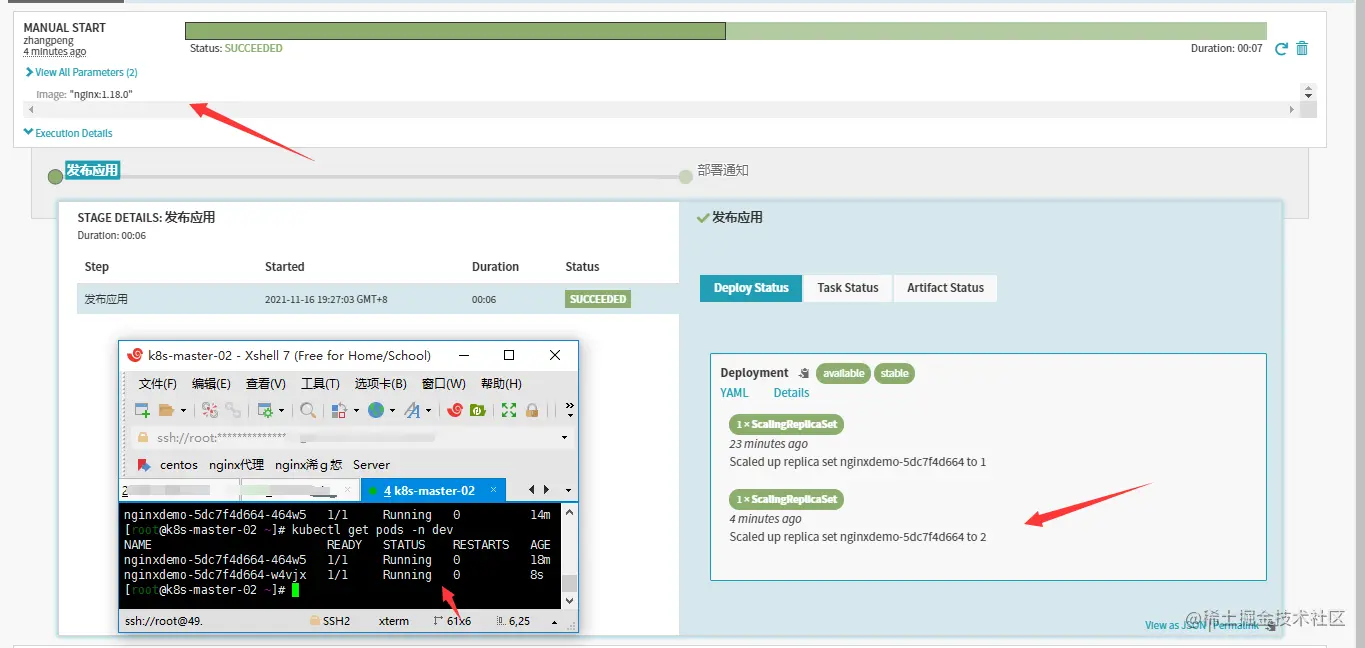1365x648 pixels.
Task: Open the dropdown arrow next to the globe icon
Action: (392, 411)
